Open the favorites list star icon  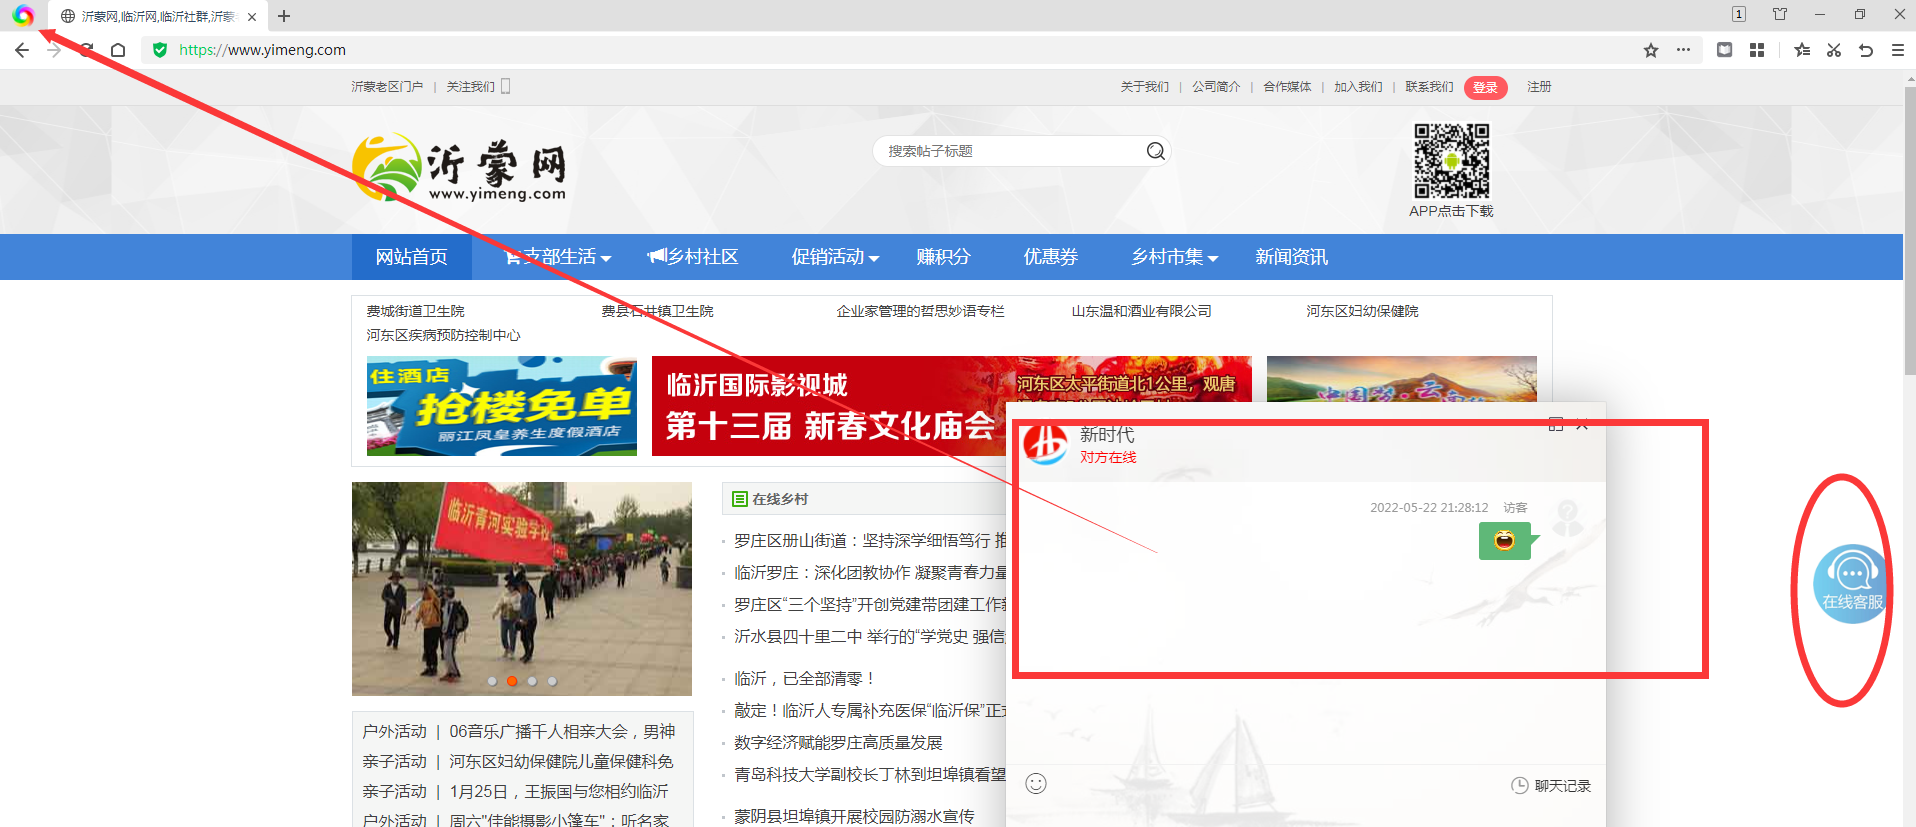(1802, 50)
